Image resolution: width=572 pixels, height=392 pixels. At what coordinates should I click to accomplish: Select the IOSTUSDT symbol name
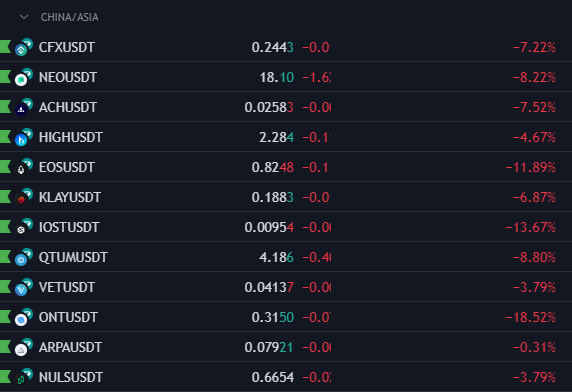click(69, 227)
